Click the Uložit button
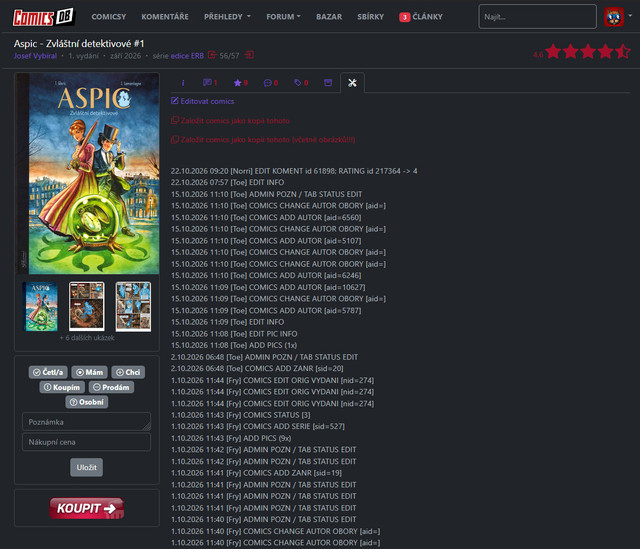Viewport: 640px width, 549px height. pos(87,467)
